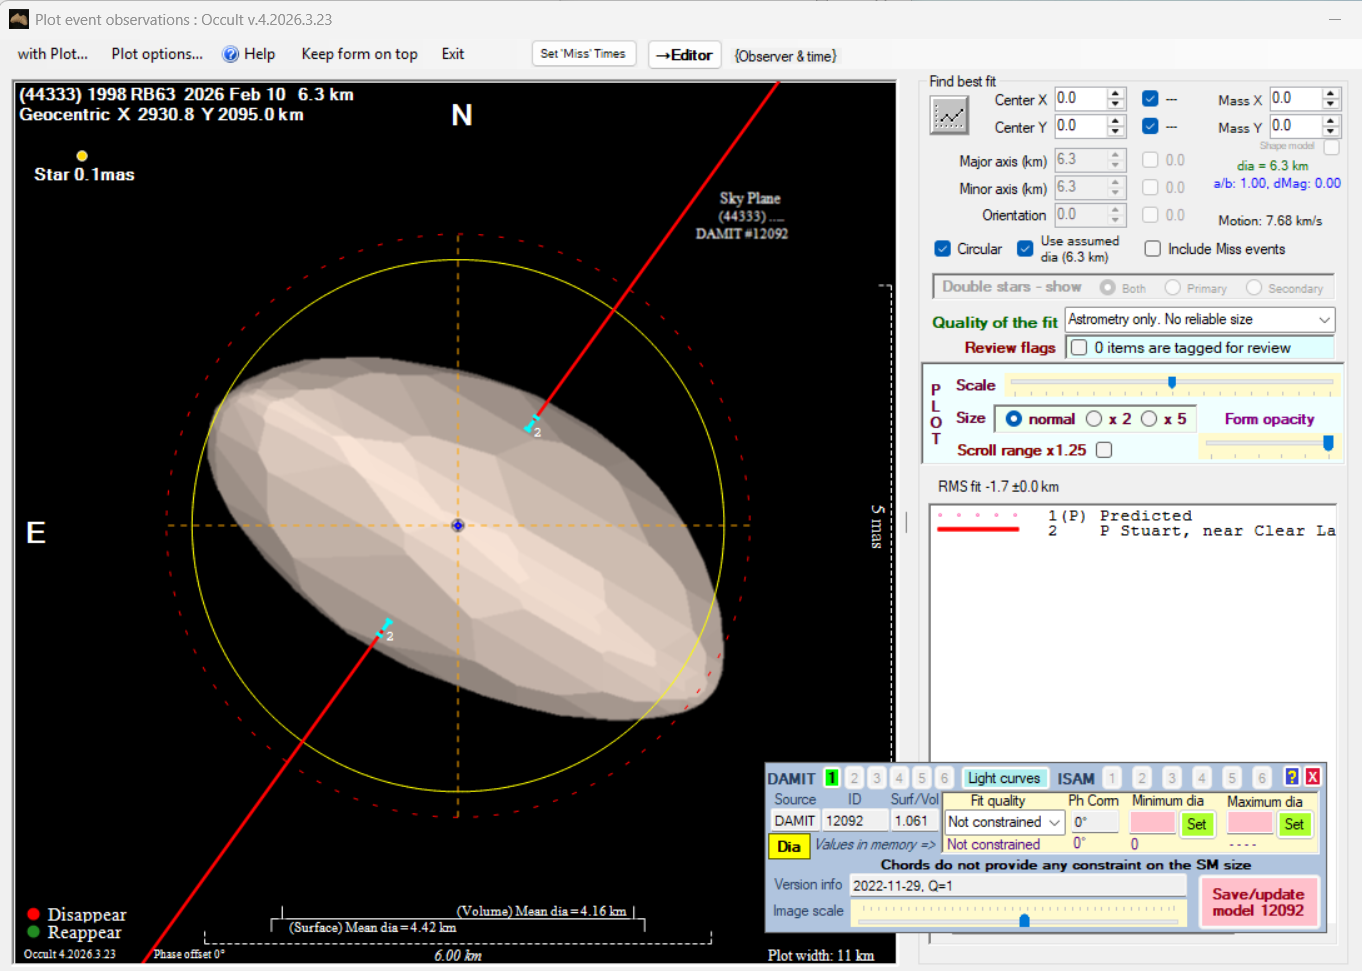Uncheck the Circular checkbox
This screenshot has height=971, width=1362.
(943, 249)
